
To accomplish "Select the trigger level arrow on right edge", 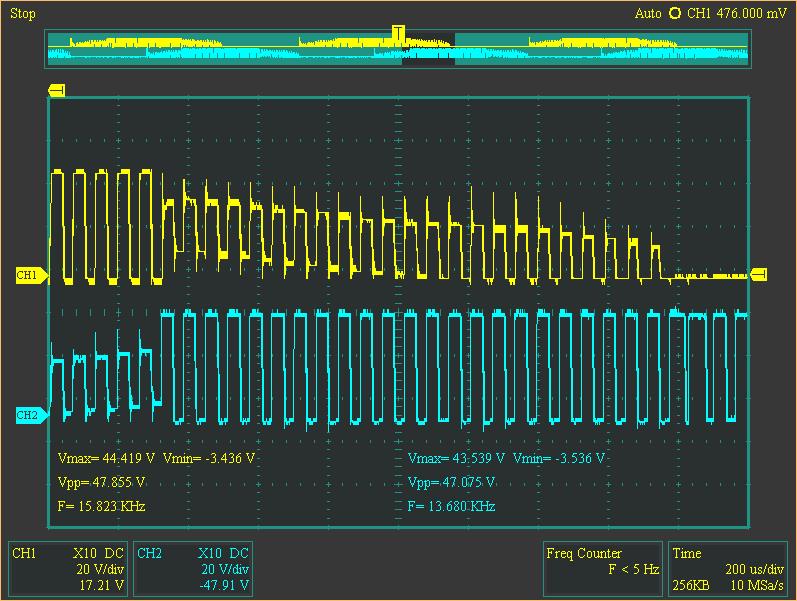I will tap(759, 275).
